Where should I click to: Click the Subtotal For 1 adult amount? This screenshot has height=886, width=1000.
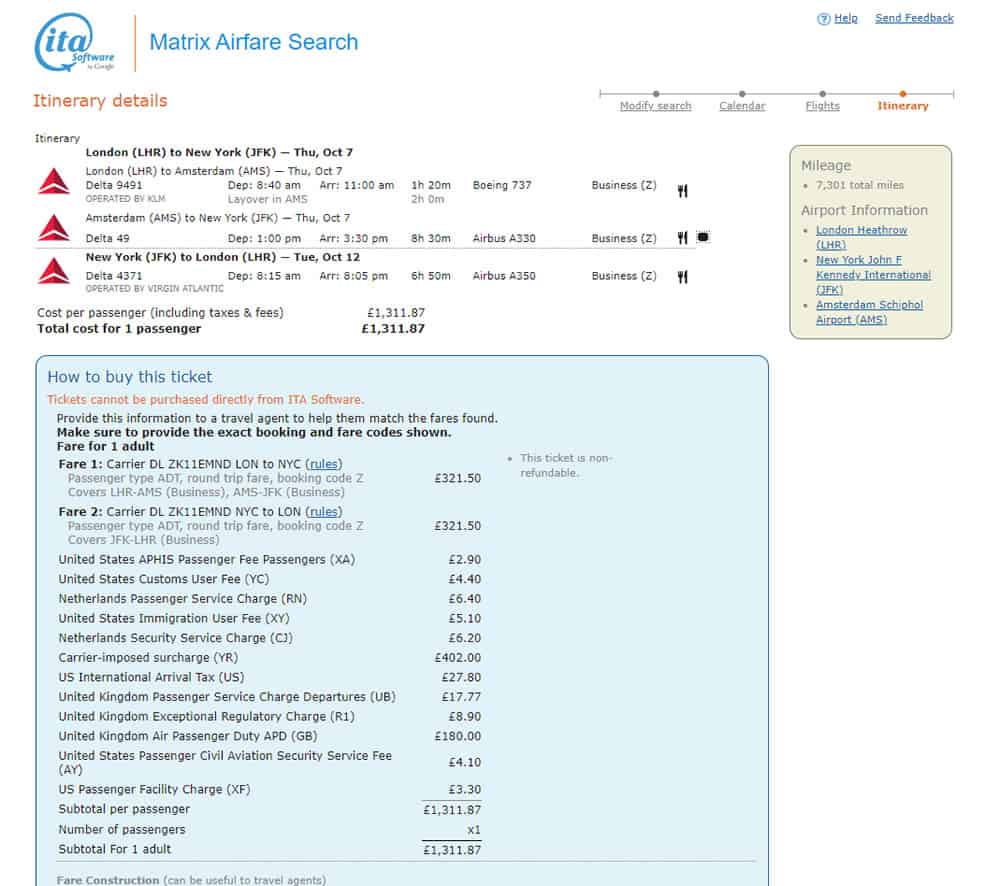coord(452,850)
